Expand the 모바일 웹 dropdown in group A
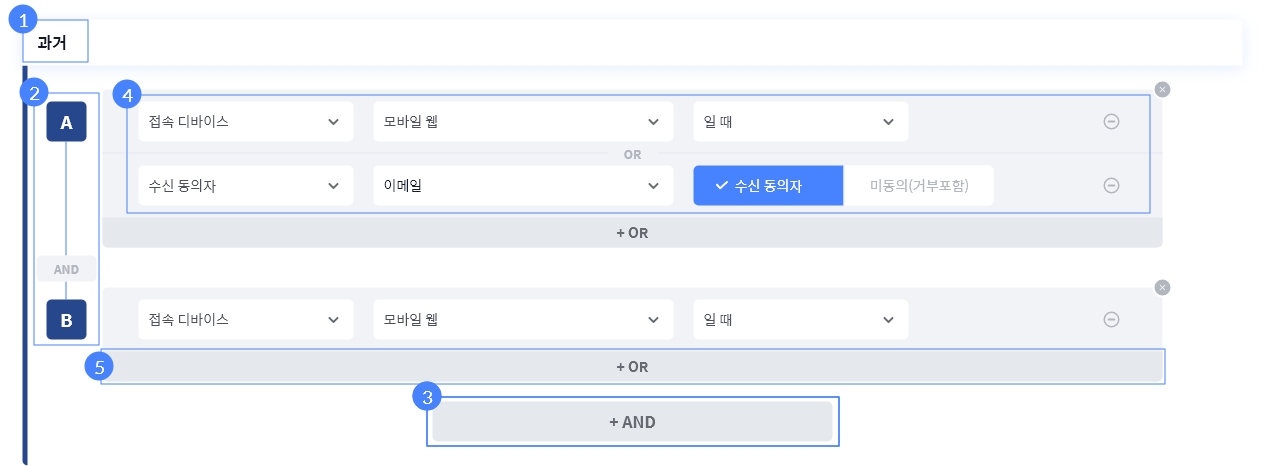The image size is (1265, 466). [x=521, y=121]
